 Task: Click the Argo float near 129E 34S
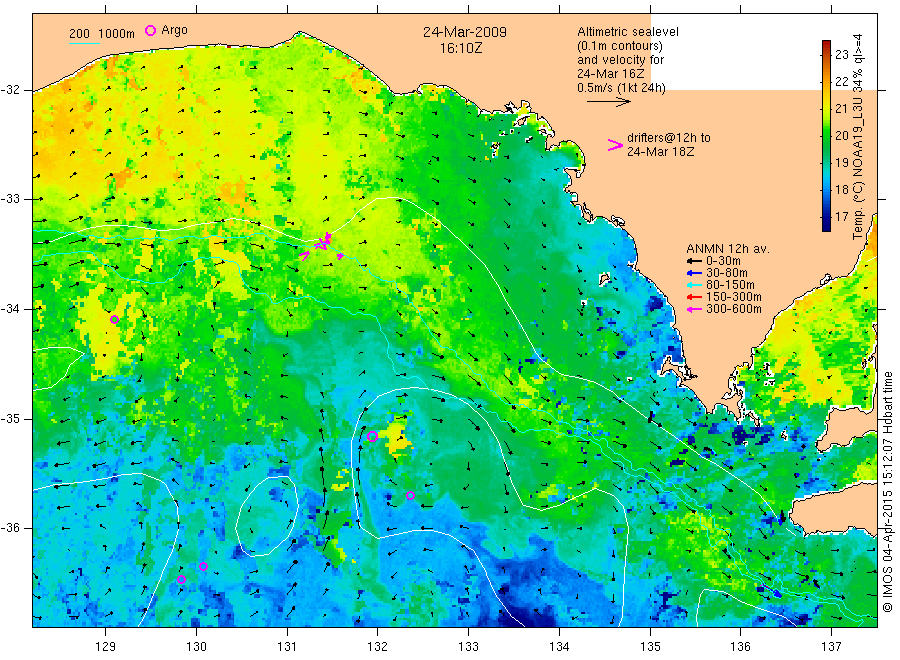(x=114, y=320)
